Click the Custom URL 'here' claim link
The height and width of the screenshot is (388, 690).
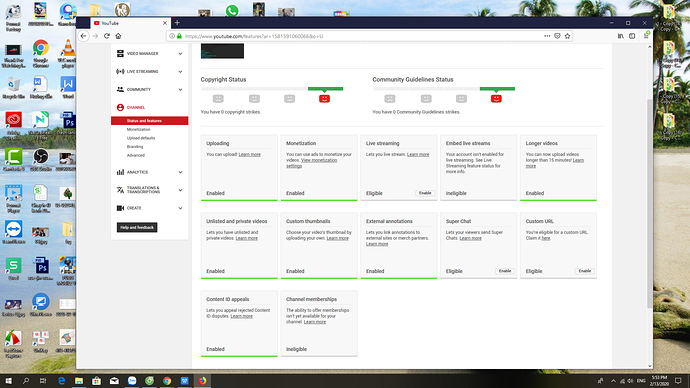tap(546, 238)
